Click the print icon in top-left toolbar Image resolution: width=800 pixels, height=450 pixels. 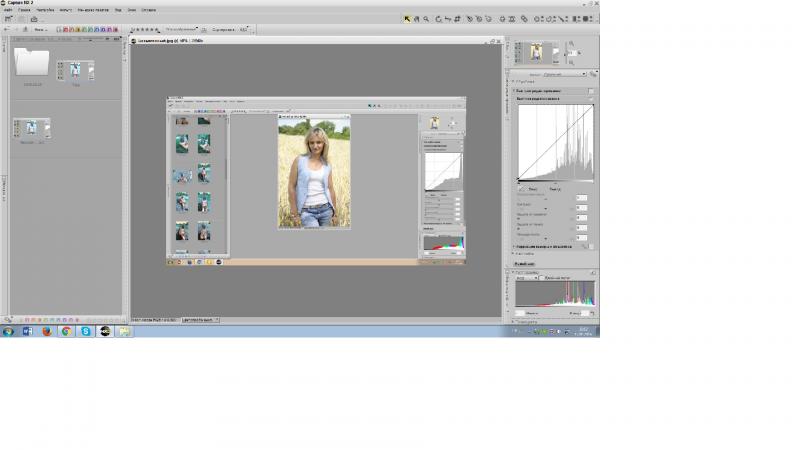pyautogui.click(x=34, y=19)
